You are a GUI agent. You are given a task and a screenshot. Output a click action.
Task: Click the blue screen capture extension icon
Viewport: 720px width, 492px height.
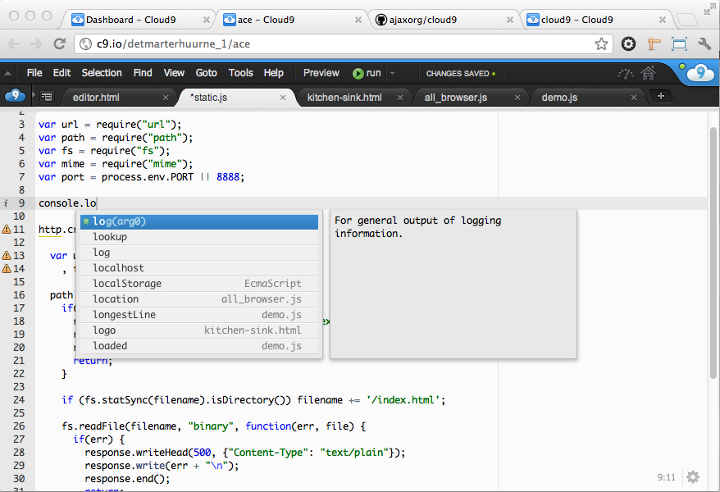click(679, 44)
